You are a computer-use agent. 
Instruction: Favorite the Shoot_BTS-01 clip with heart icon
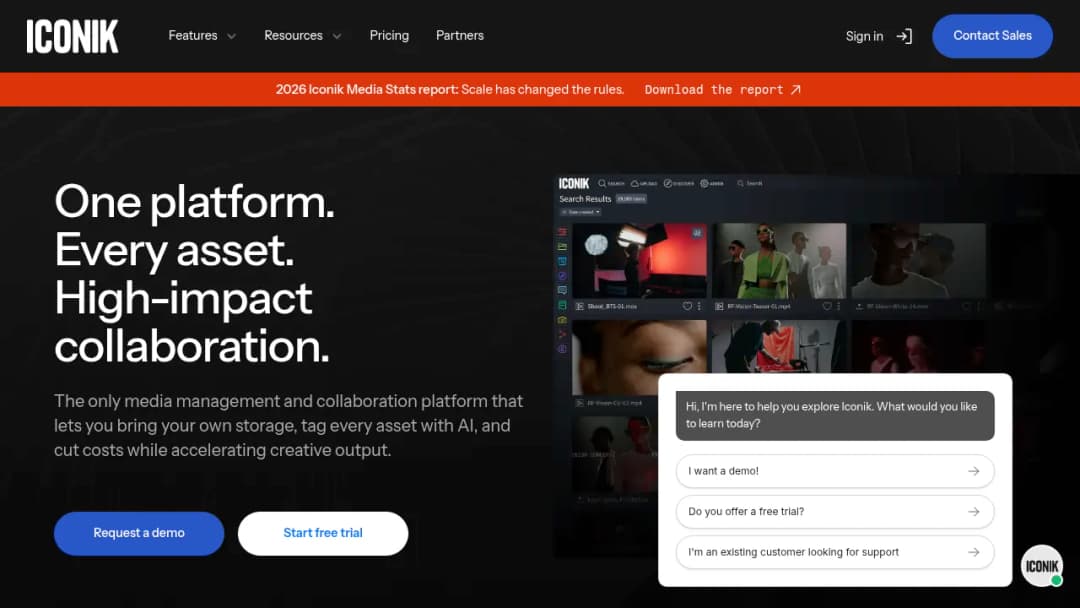tap(687, 306)
